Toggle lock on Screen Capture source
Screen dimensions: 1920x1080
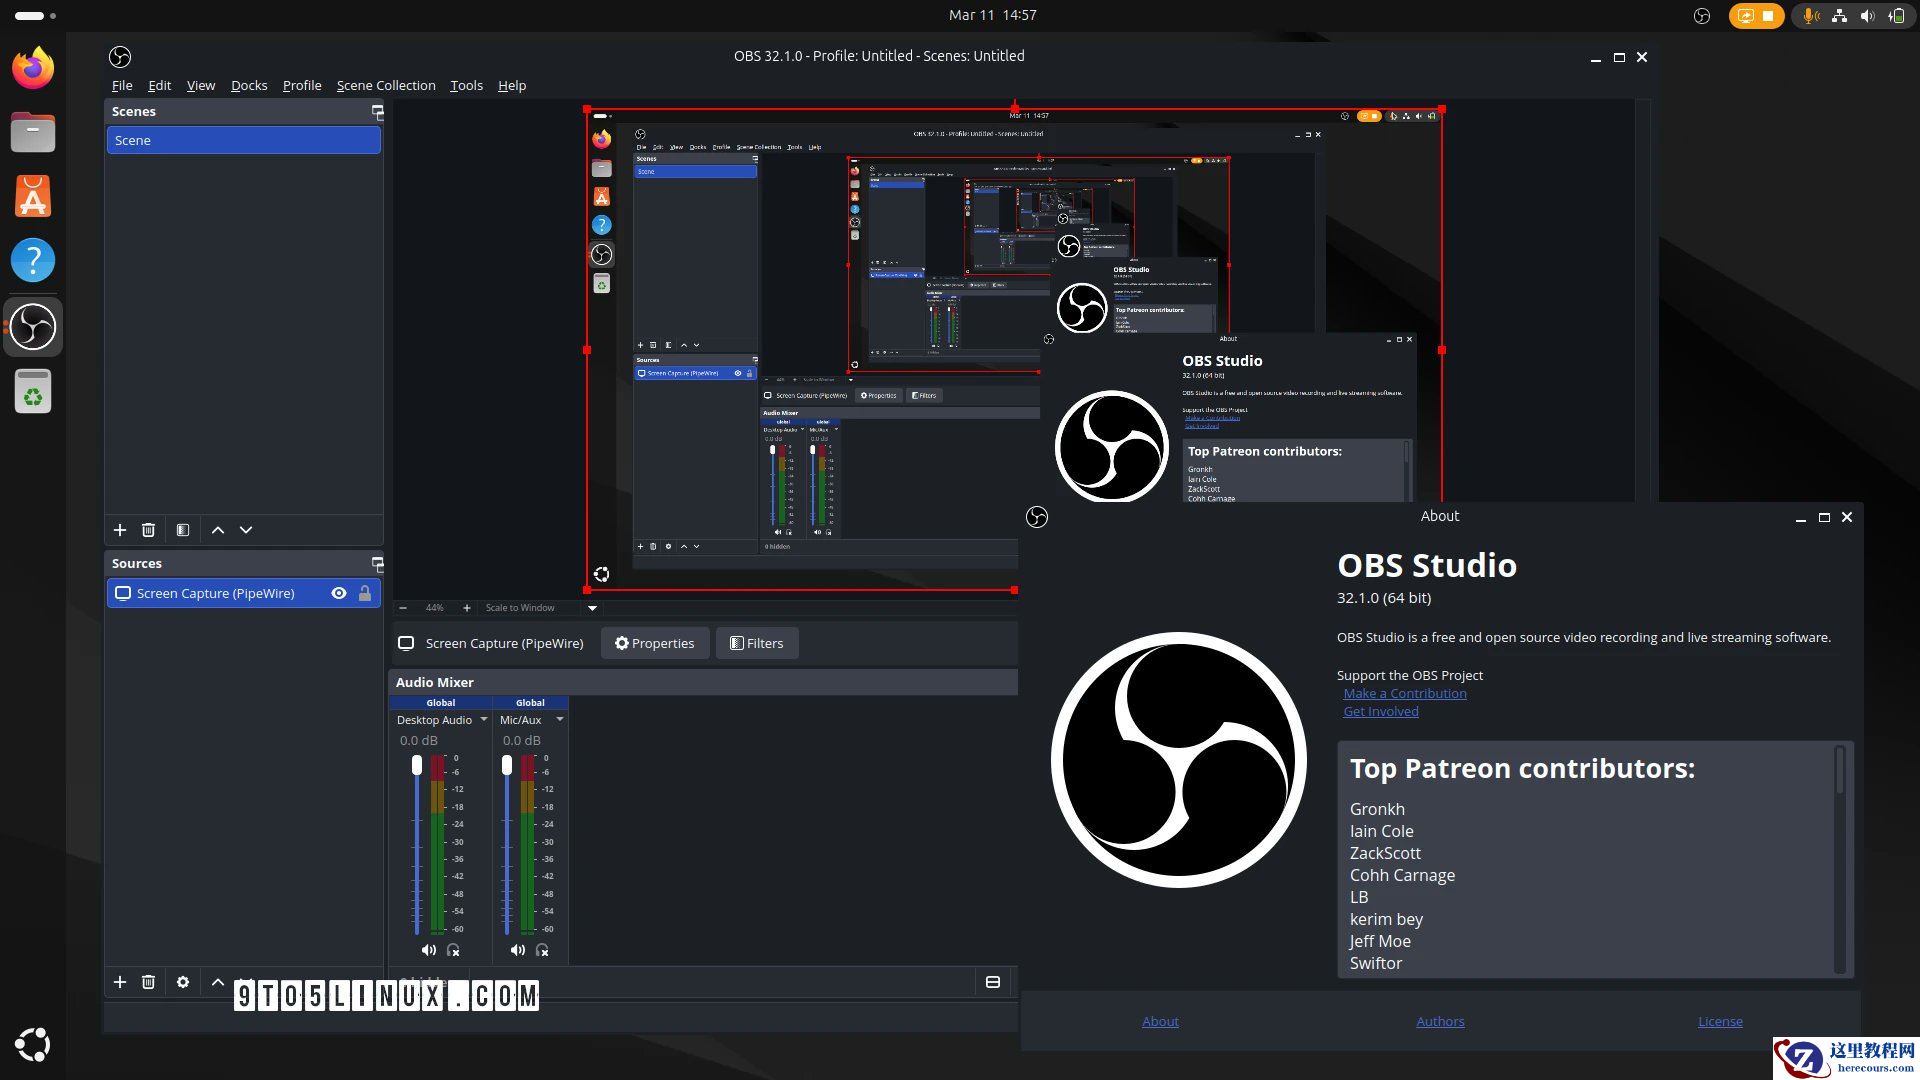pyautogui.click(x=365, y=593)
